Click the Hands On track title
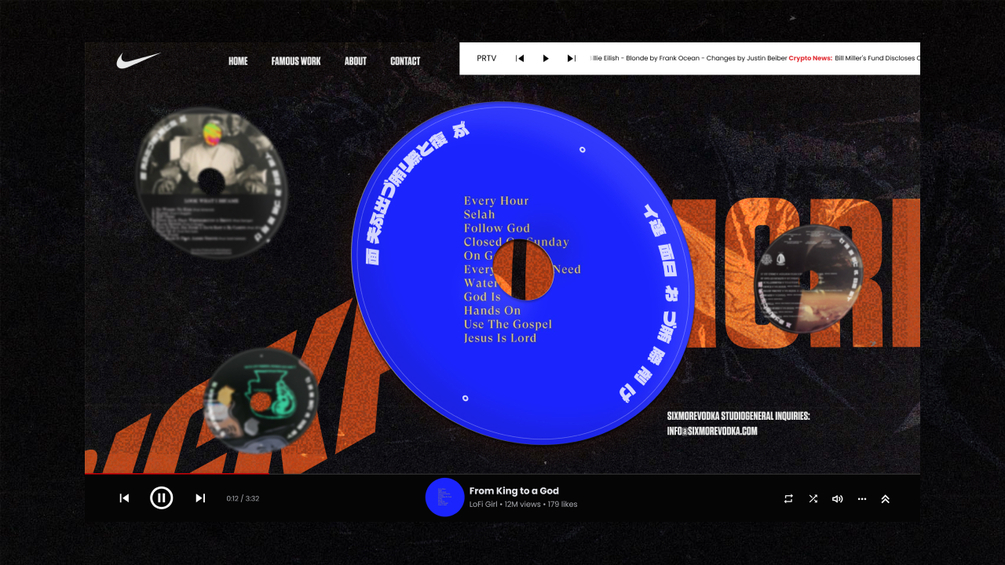Screen dimensions: 1005x565 click(x=492, y=311)
